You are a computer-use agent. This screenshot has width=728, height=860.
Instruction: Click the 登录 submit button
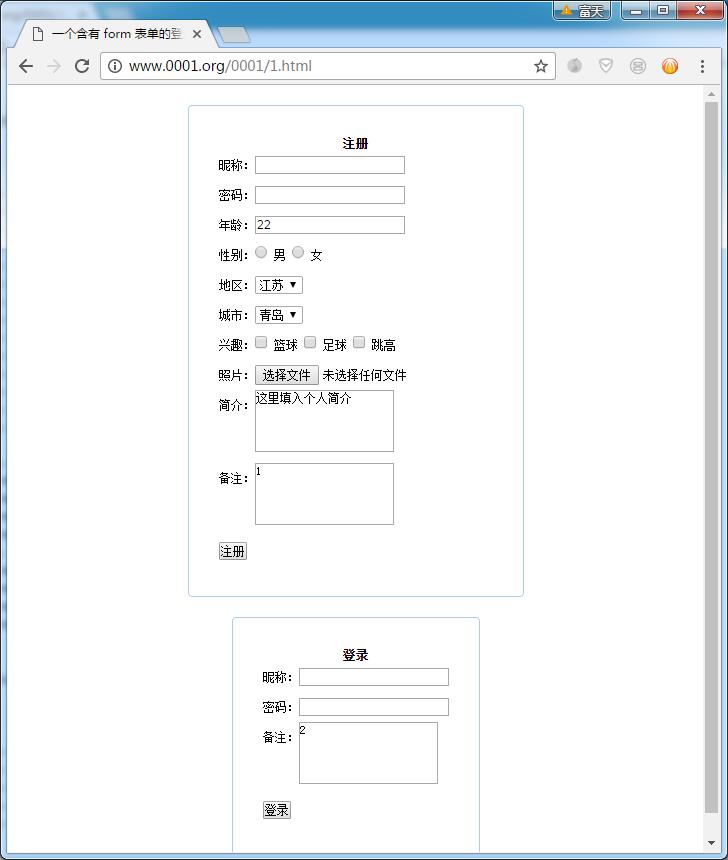[276, 810]
